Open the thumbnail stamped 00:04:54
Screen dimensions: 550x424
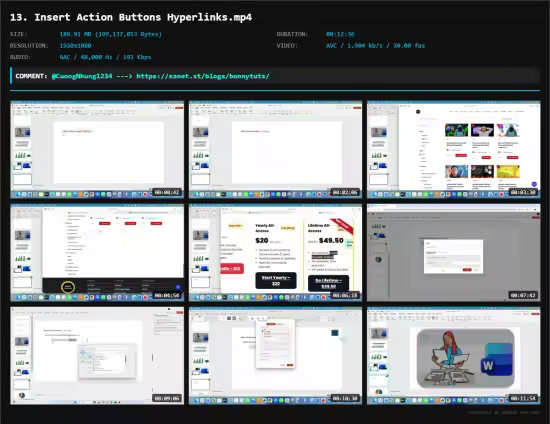pyautogui.click(x=97, y=253)
